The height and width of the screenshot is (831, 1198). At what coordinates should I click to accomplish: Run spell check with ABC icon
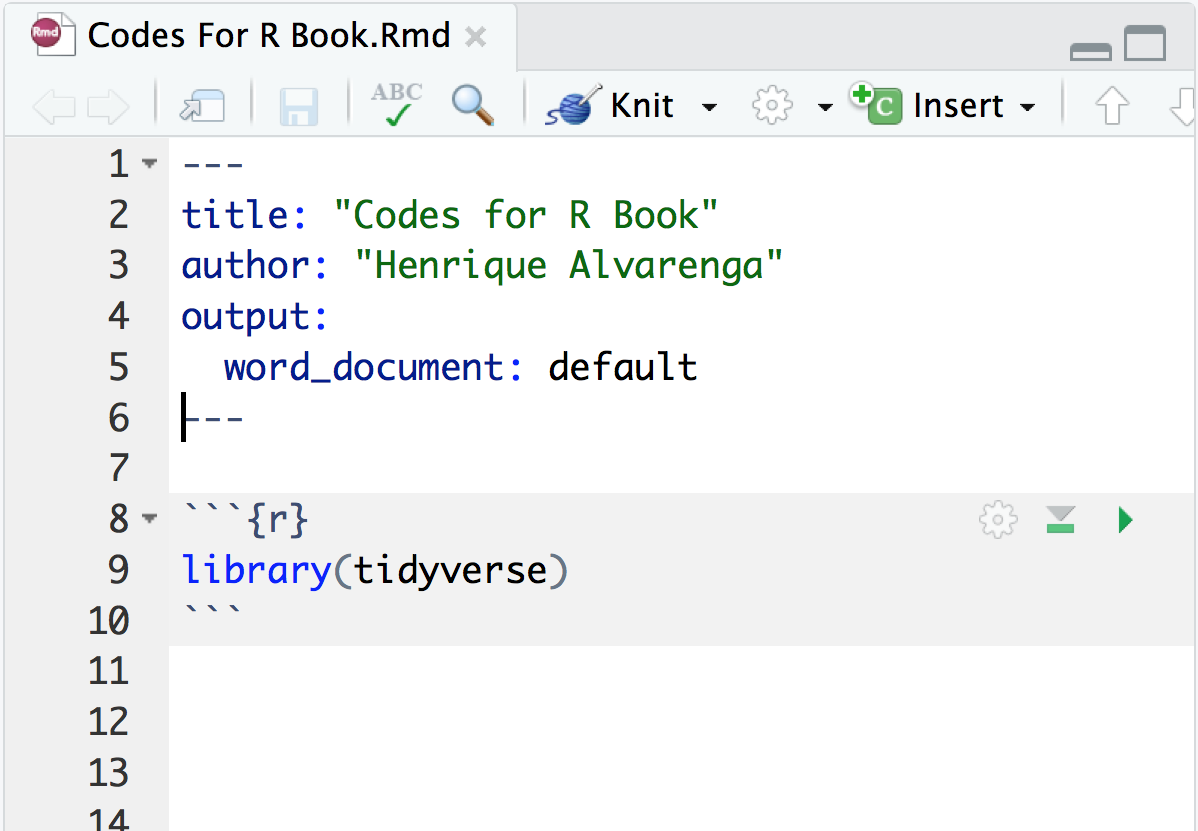point(397,104)
